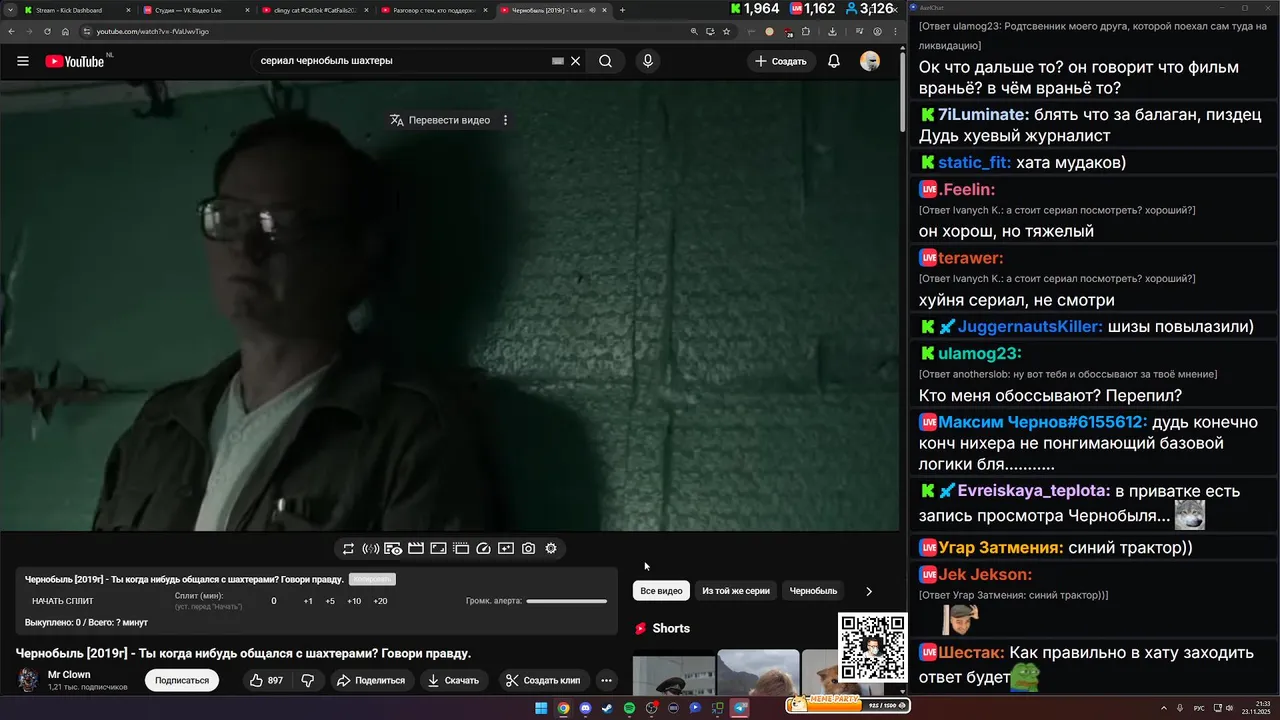The width and height of the screenshot is (1280, 720).
Task: Open Spotify from the taskbar
Action: pos(629,708)
